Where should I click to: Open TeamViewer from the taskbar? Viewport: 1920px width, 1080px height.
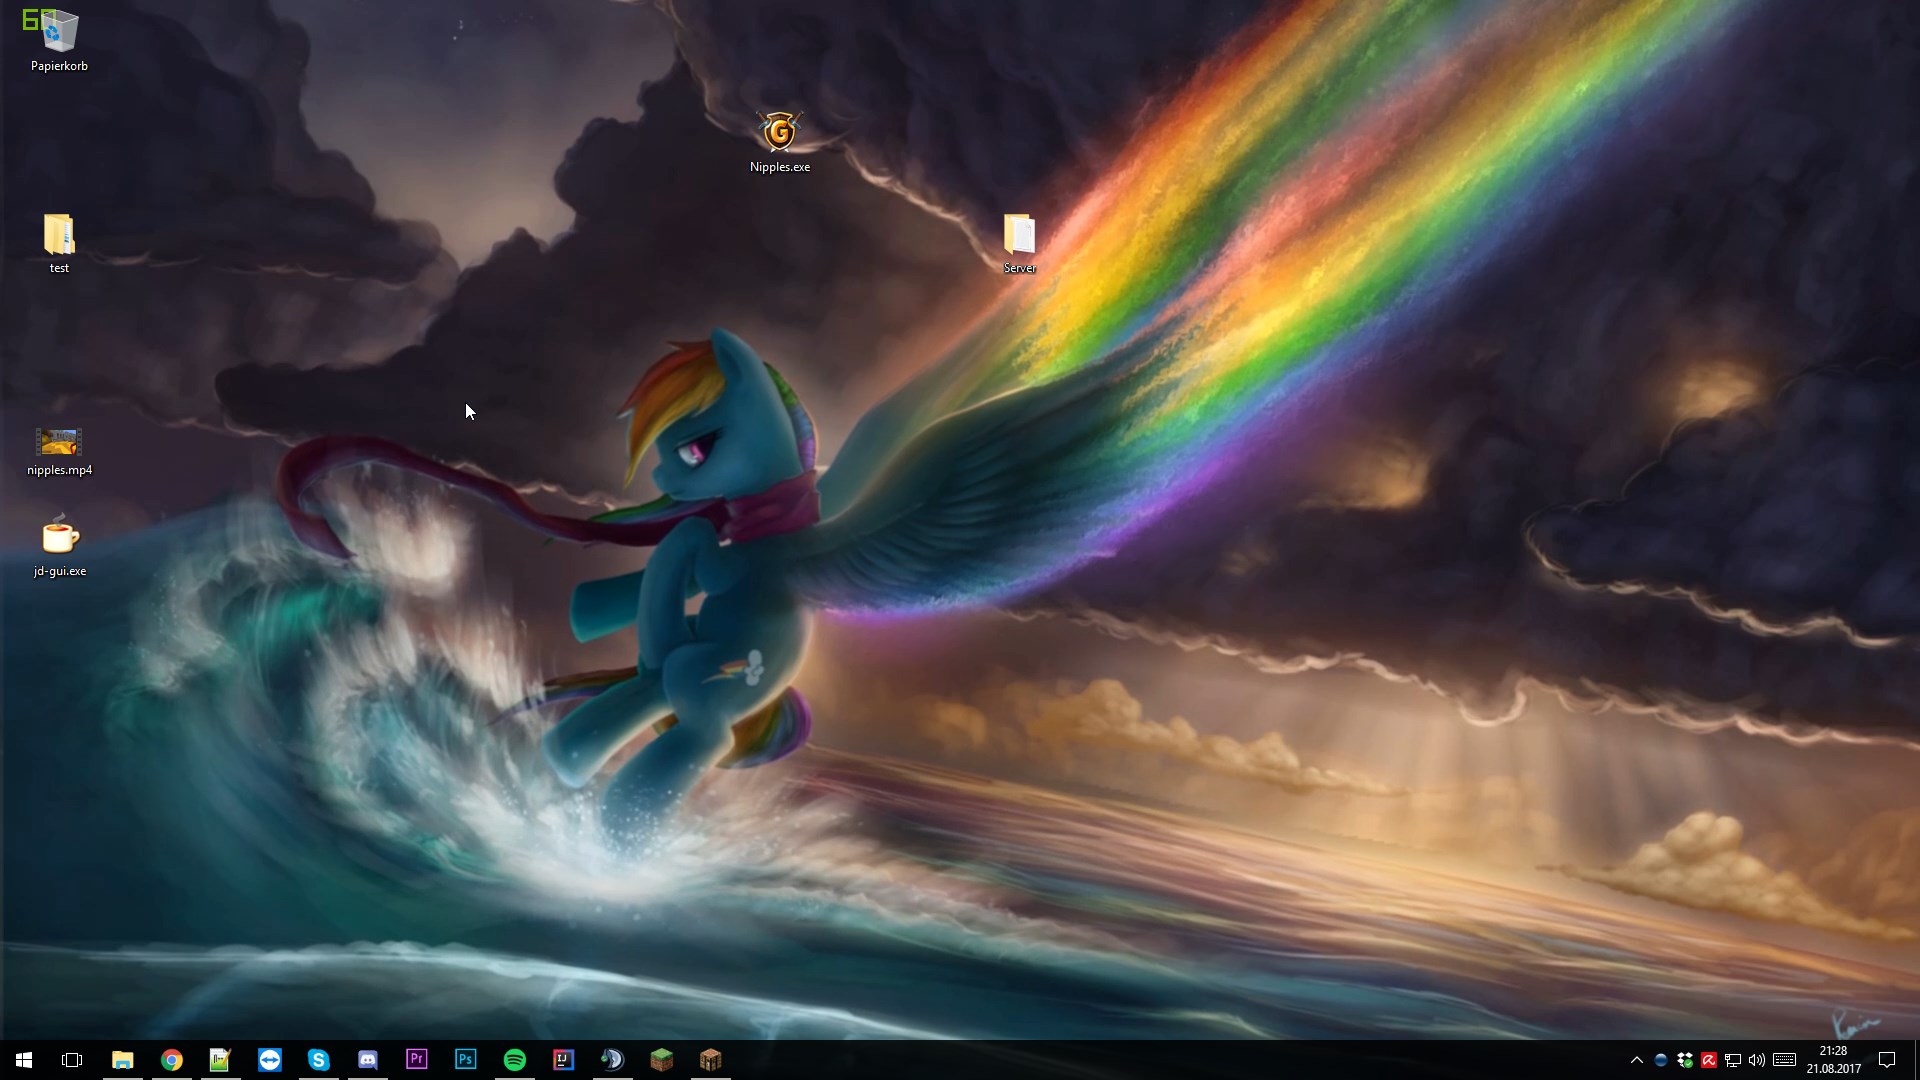tap(270, 1060)
